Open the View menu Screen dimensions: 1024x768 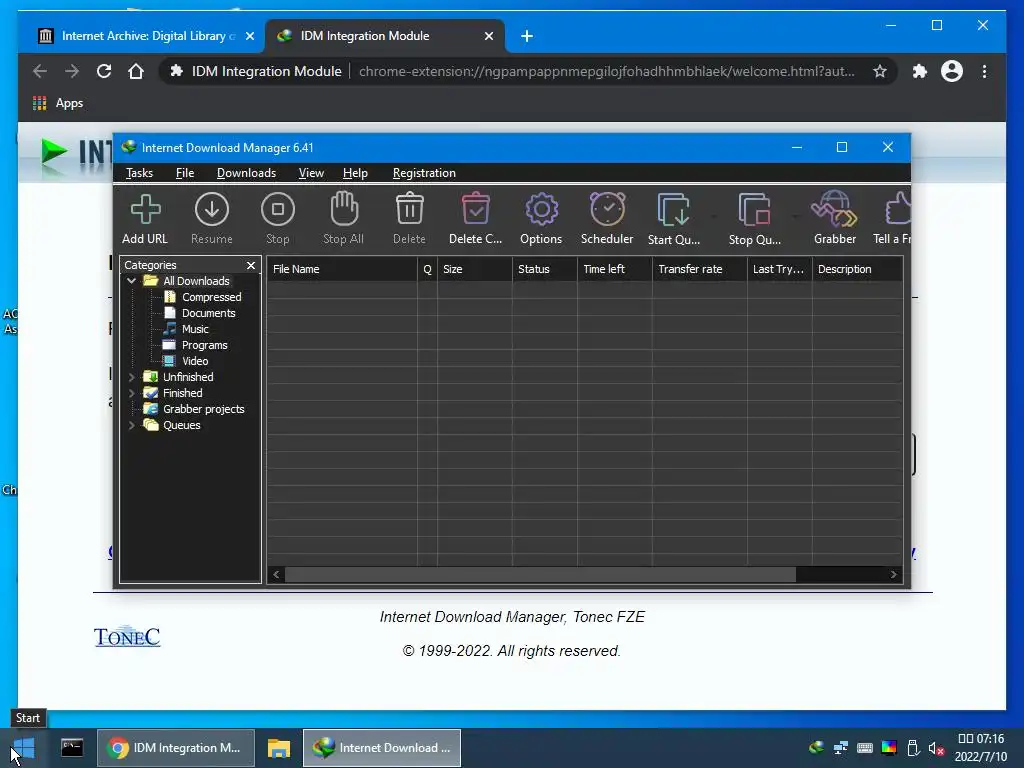point(311,173)
